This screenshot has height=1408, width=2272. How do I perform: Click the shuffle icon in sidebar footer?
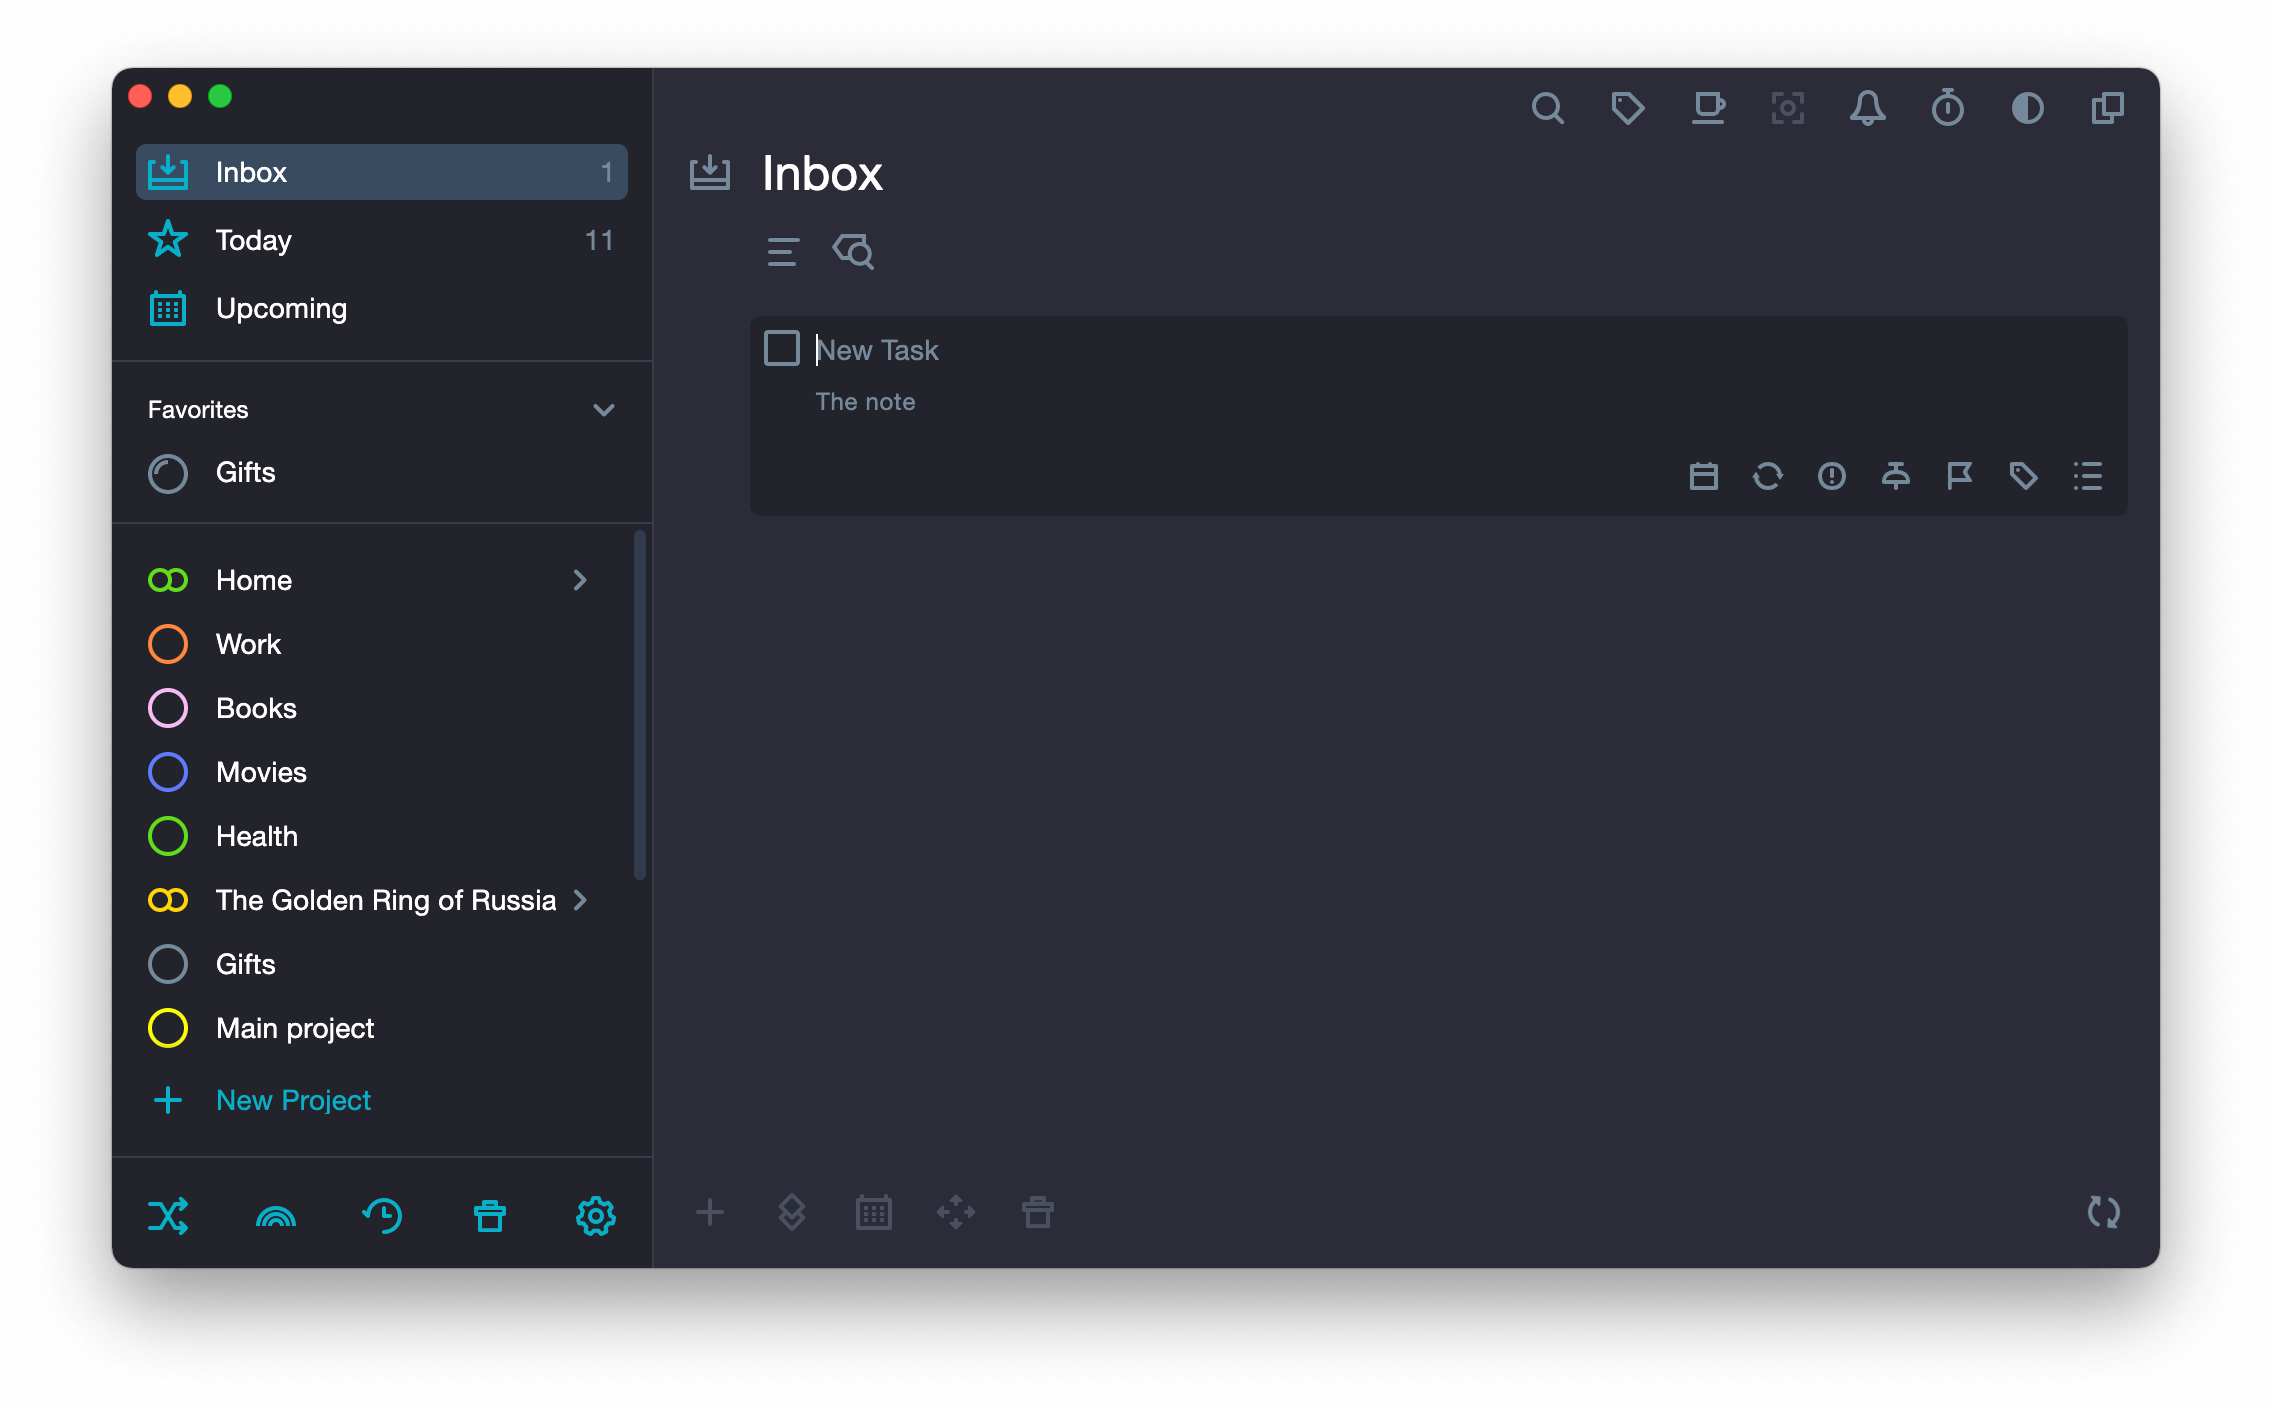coord(168,1216)
